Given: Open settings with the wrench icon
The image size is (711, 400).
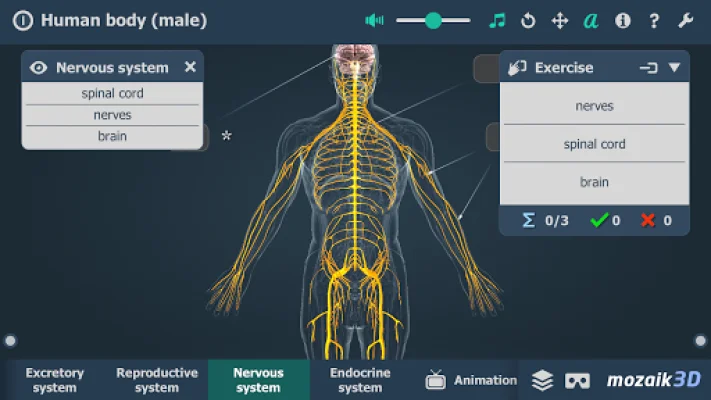Looking at the screenshot, I should (686, 20).
